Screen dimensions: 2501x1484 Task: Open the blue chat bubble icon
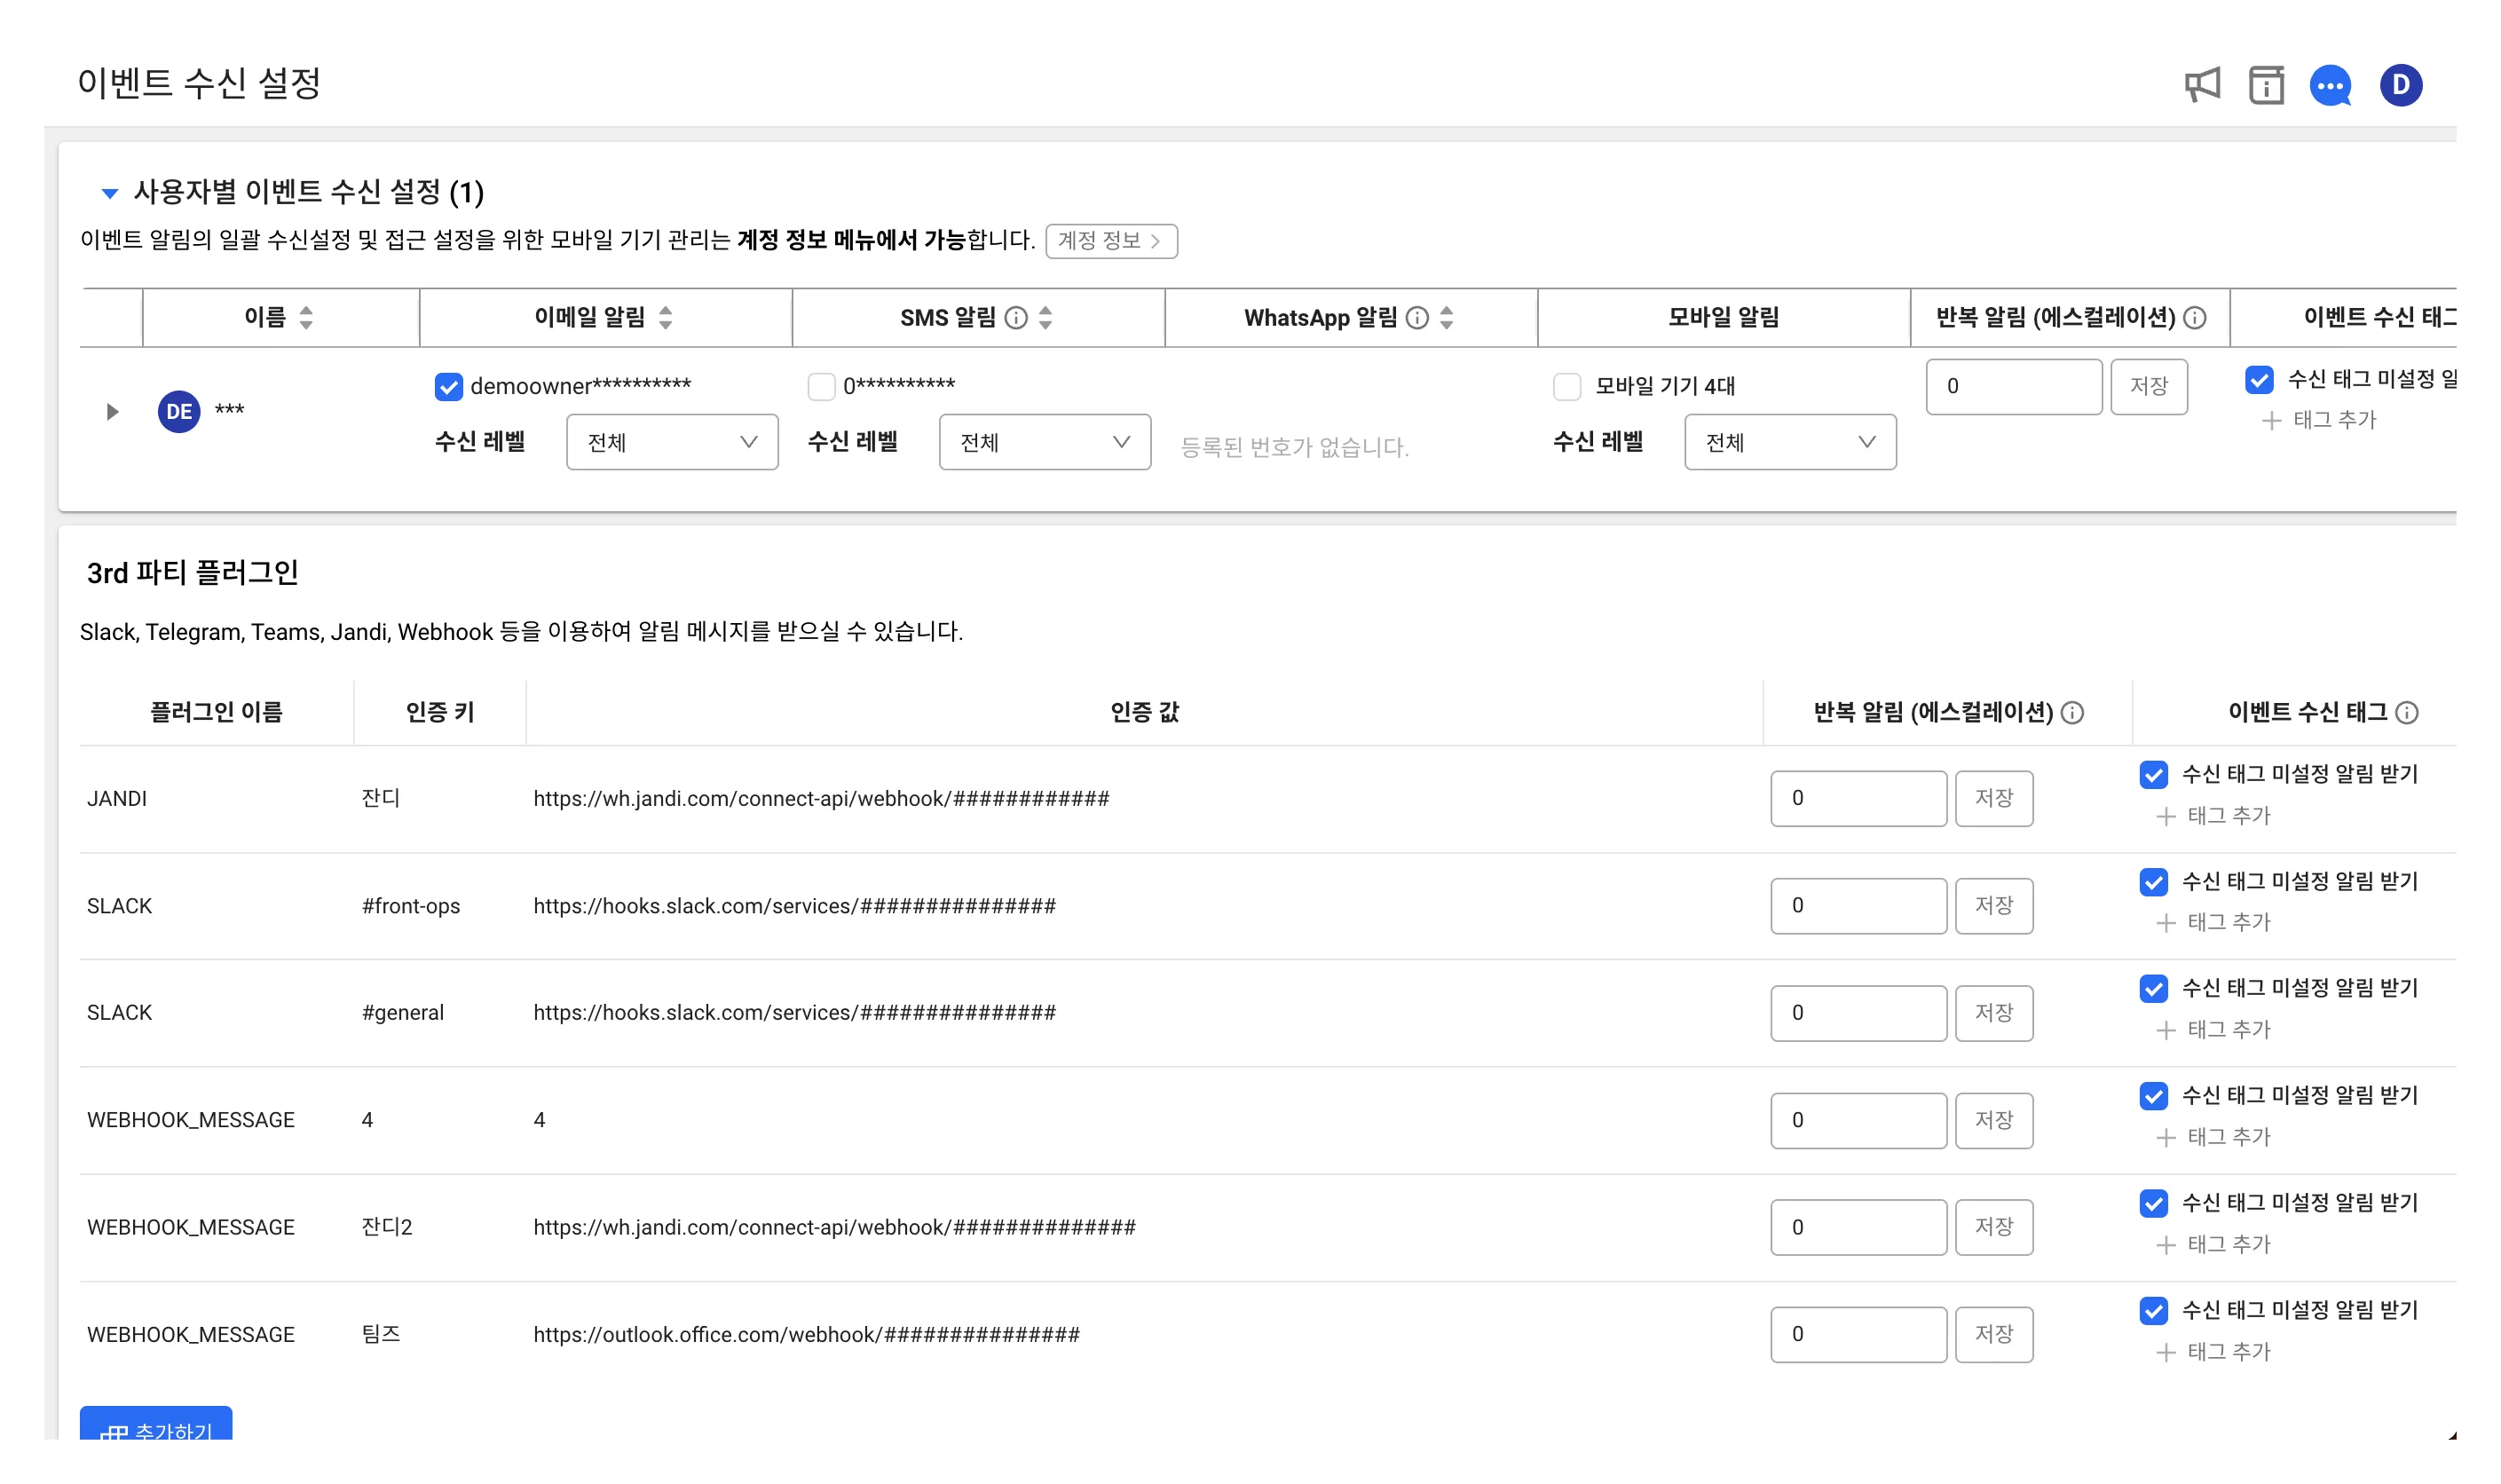(2329, 85)
